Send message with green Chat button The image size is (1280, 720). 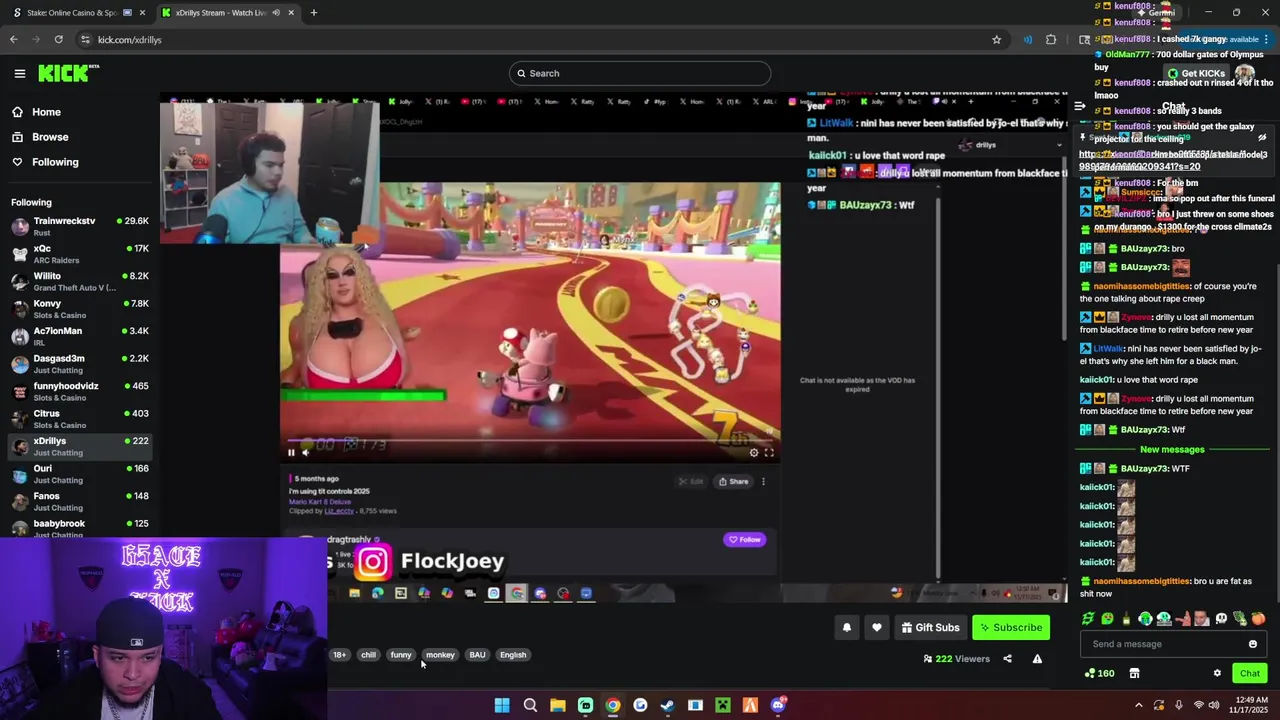coord(1249,673)
